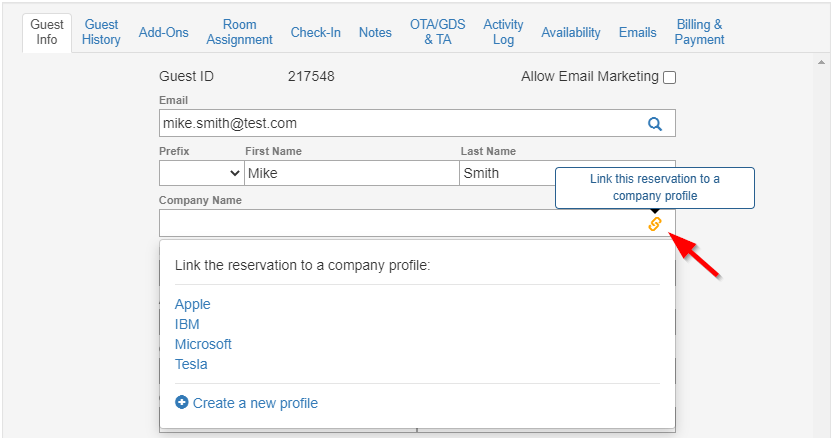Link reservation to IBM profile

pos(187,324)
